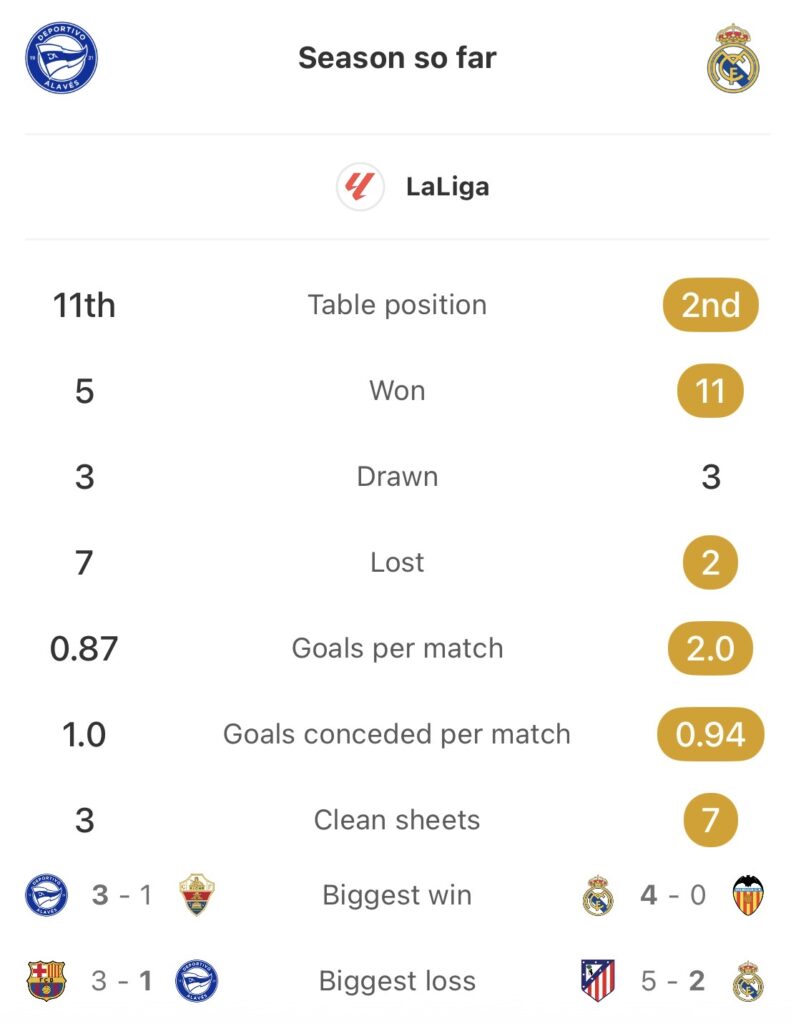Tap the 3 - 1 Alavés biggest win score

click(121, 894)
